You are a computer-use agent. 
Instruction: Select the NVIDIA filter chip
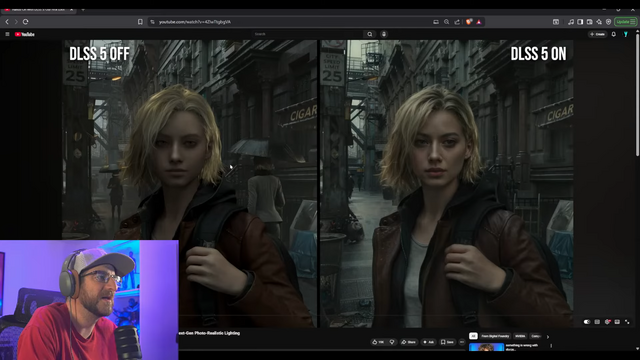pos(520,336)
